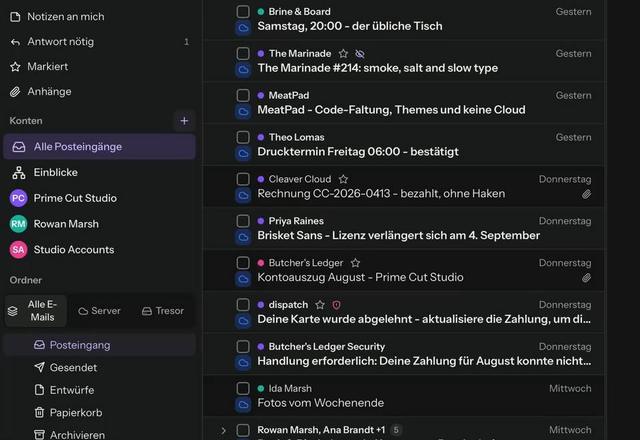Viewport: 640px width, 440px height.
Task: Check the Butcher's Ledger Security checkbox
Action: [243, 347]
